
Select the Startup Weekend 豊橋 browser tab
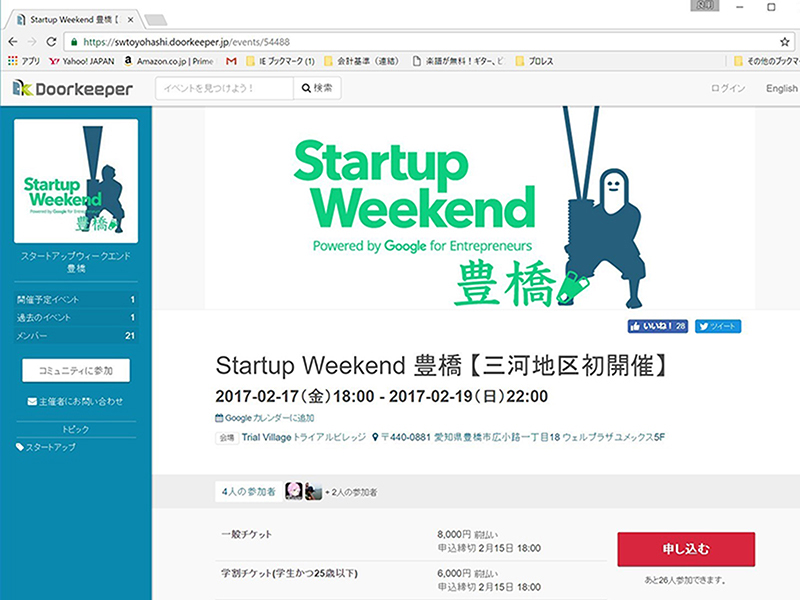click(x=75, y=19)
